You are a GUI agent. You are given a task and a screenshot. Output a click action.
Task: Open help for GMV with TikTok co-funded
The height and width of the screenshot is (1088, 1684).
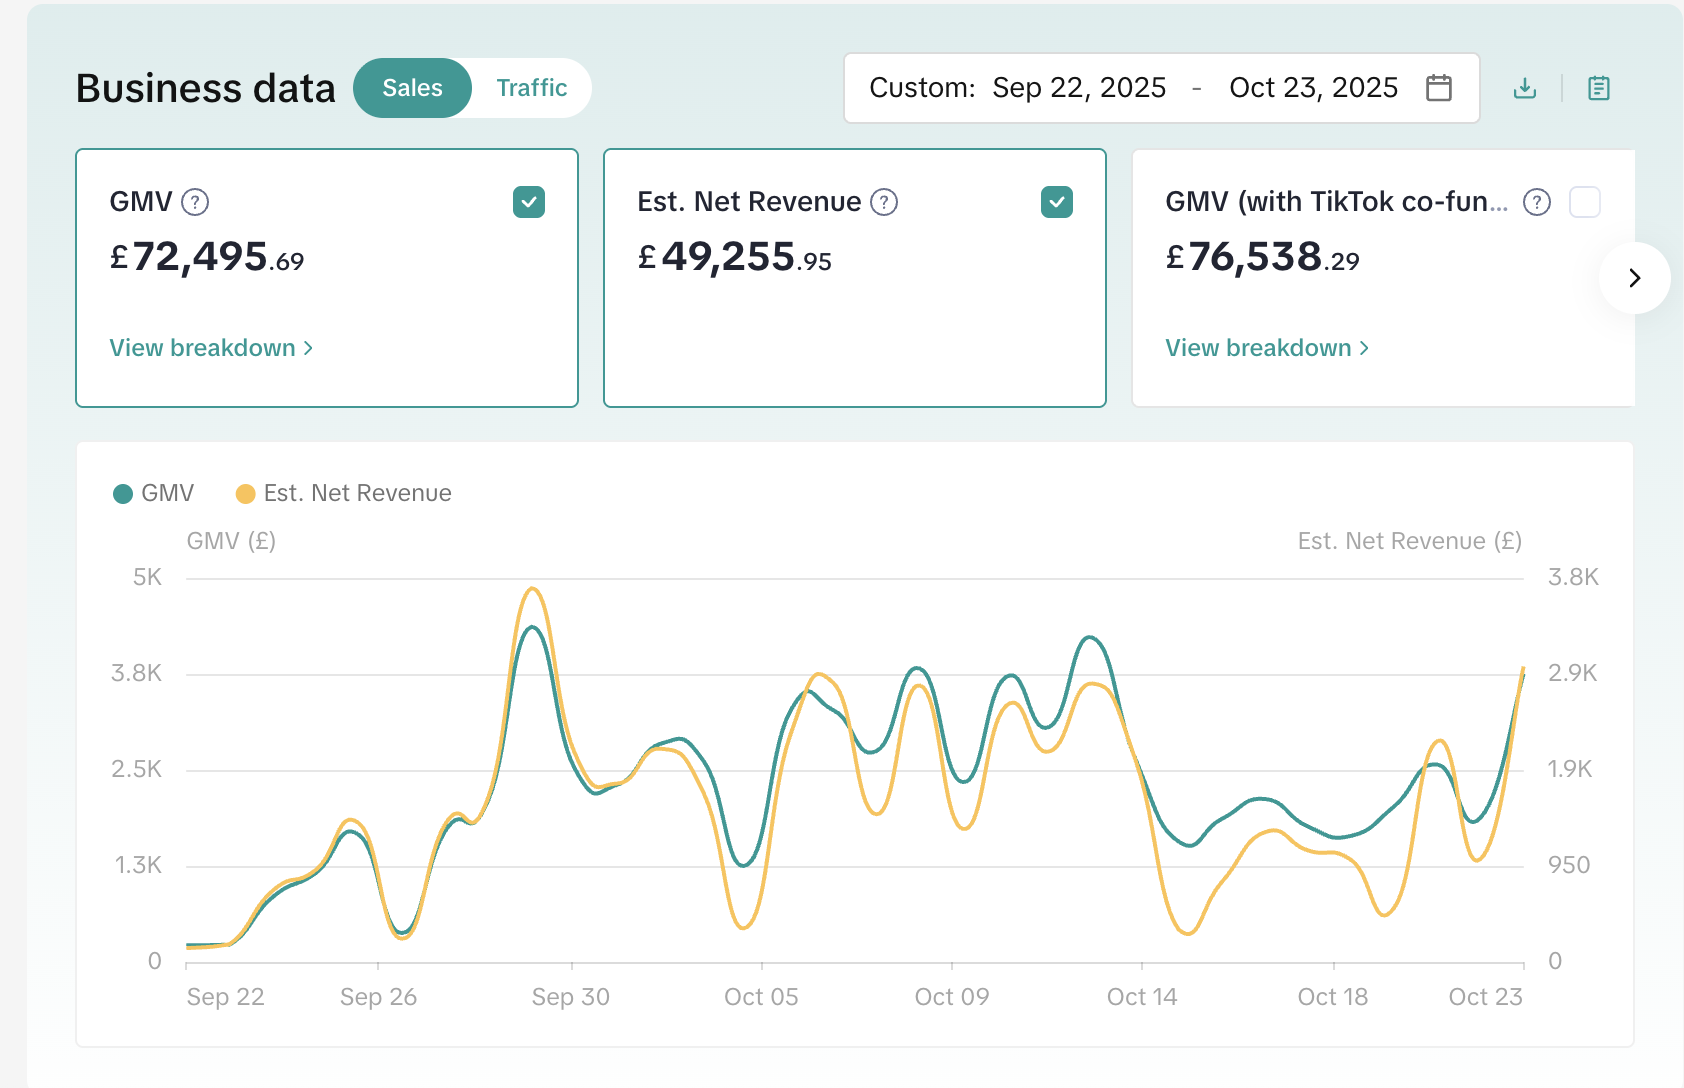[1537, 202]
